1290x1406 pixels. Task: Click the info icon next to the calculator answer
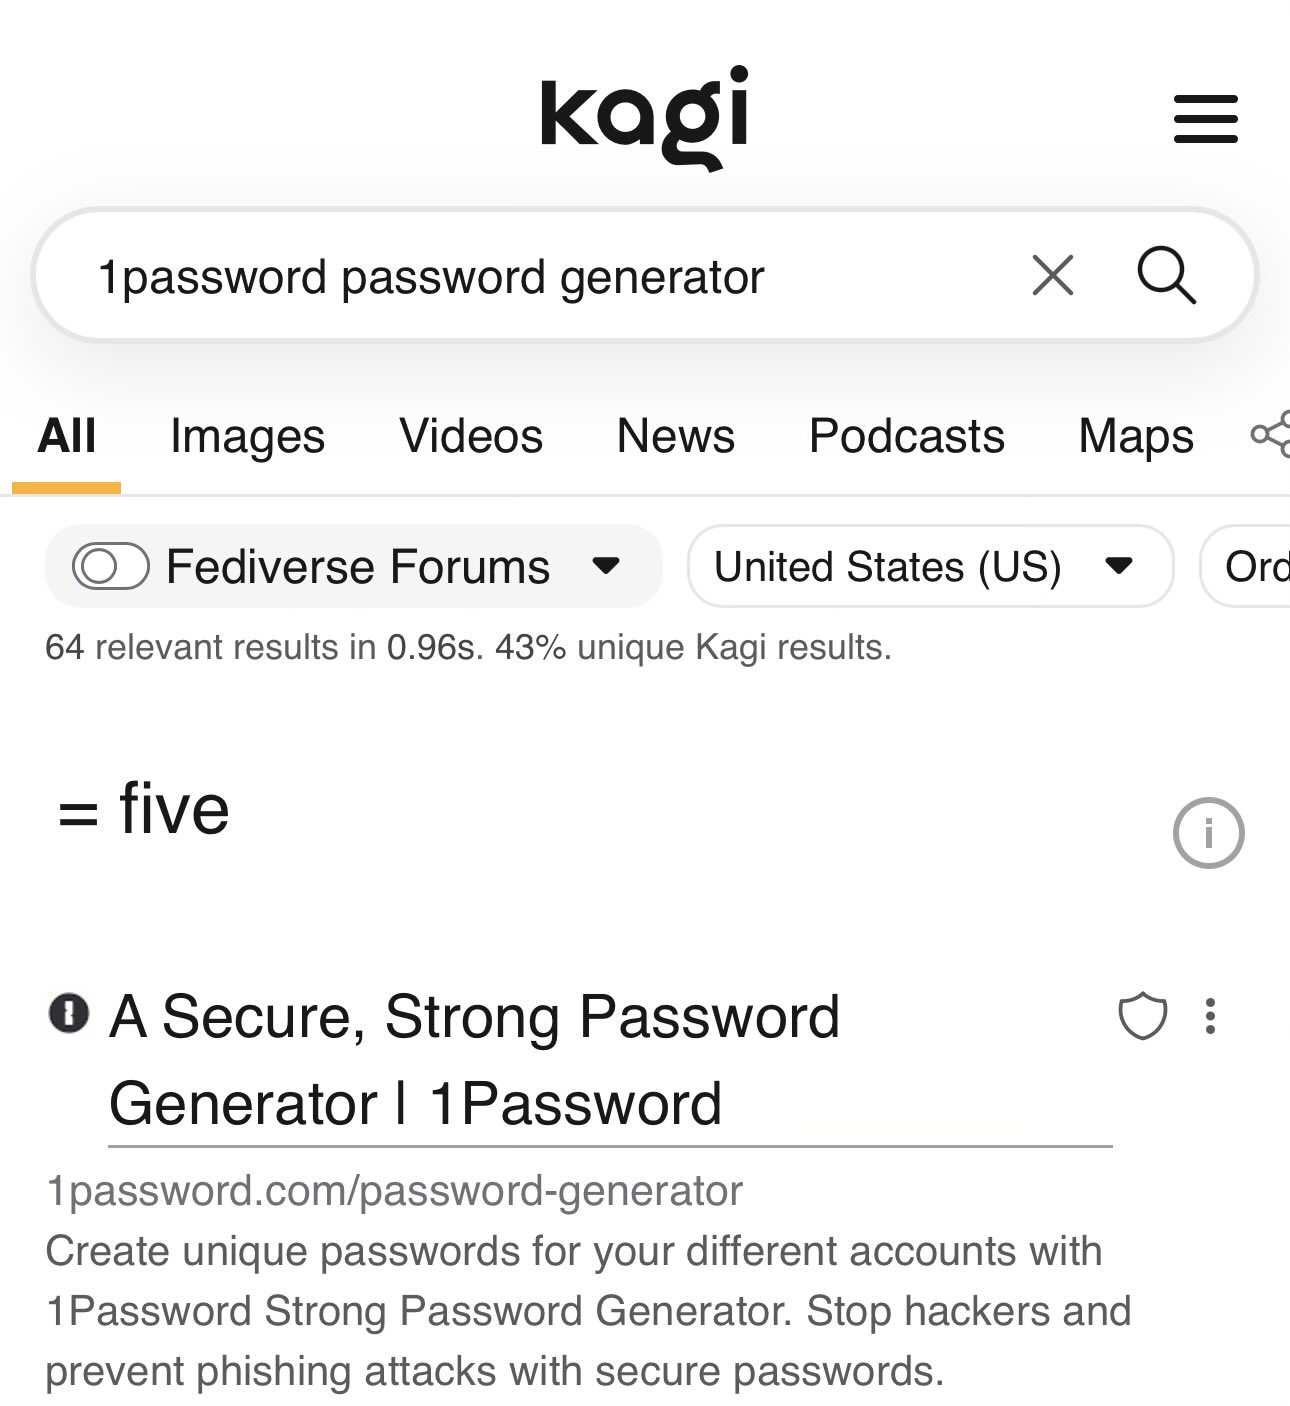tap(1211, 833)
